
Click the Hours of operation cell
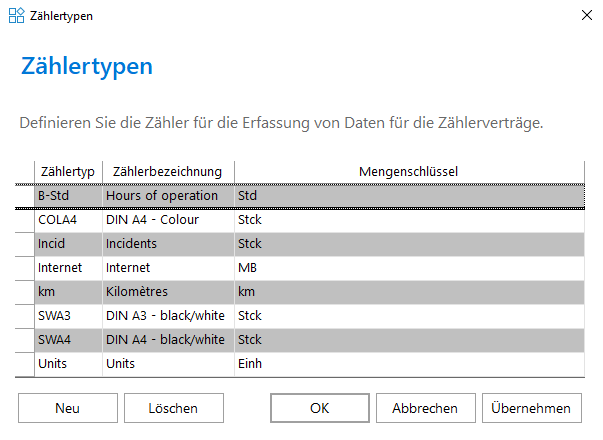[x=168, y=196]
